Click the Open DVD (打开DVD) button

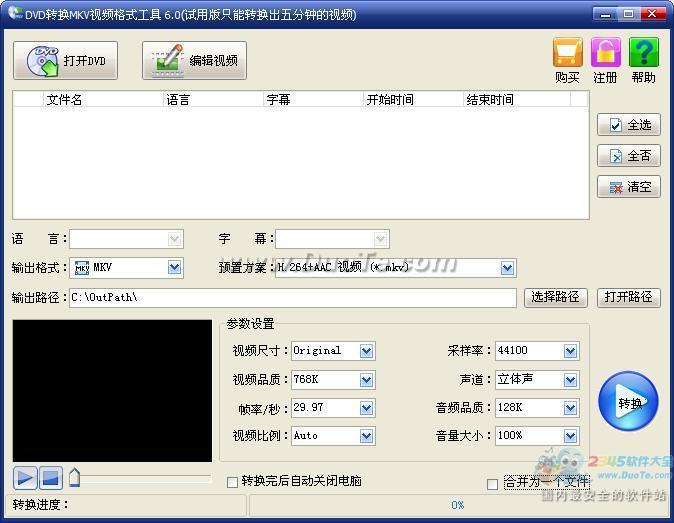point(64,61)
